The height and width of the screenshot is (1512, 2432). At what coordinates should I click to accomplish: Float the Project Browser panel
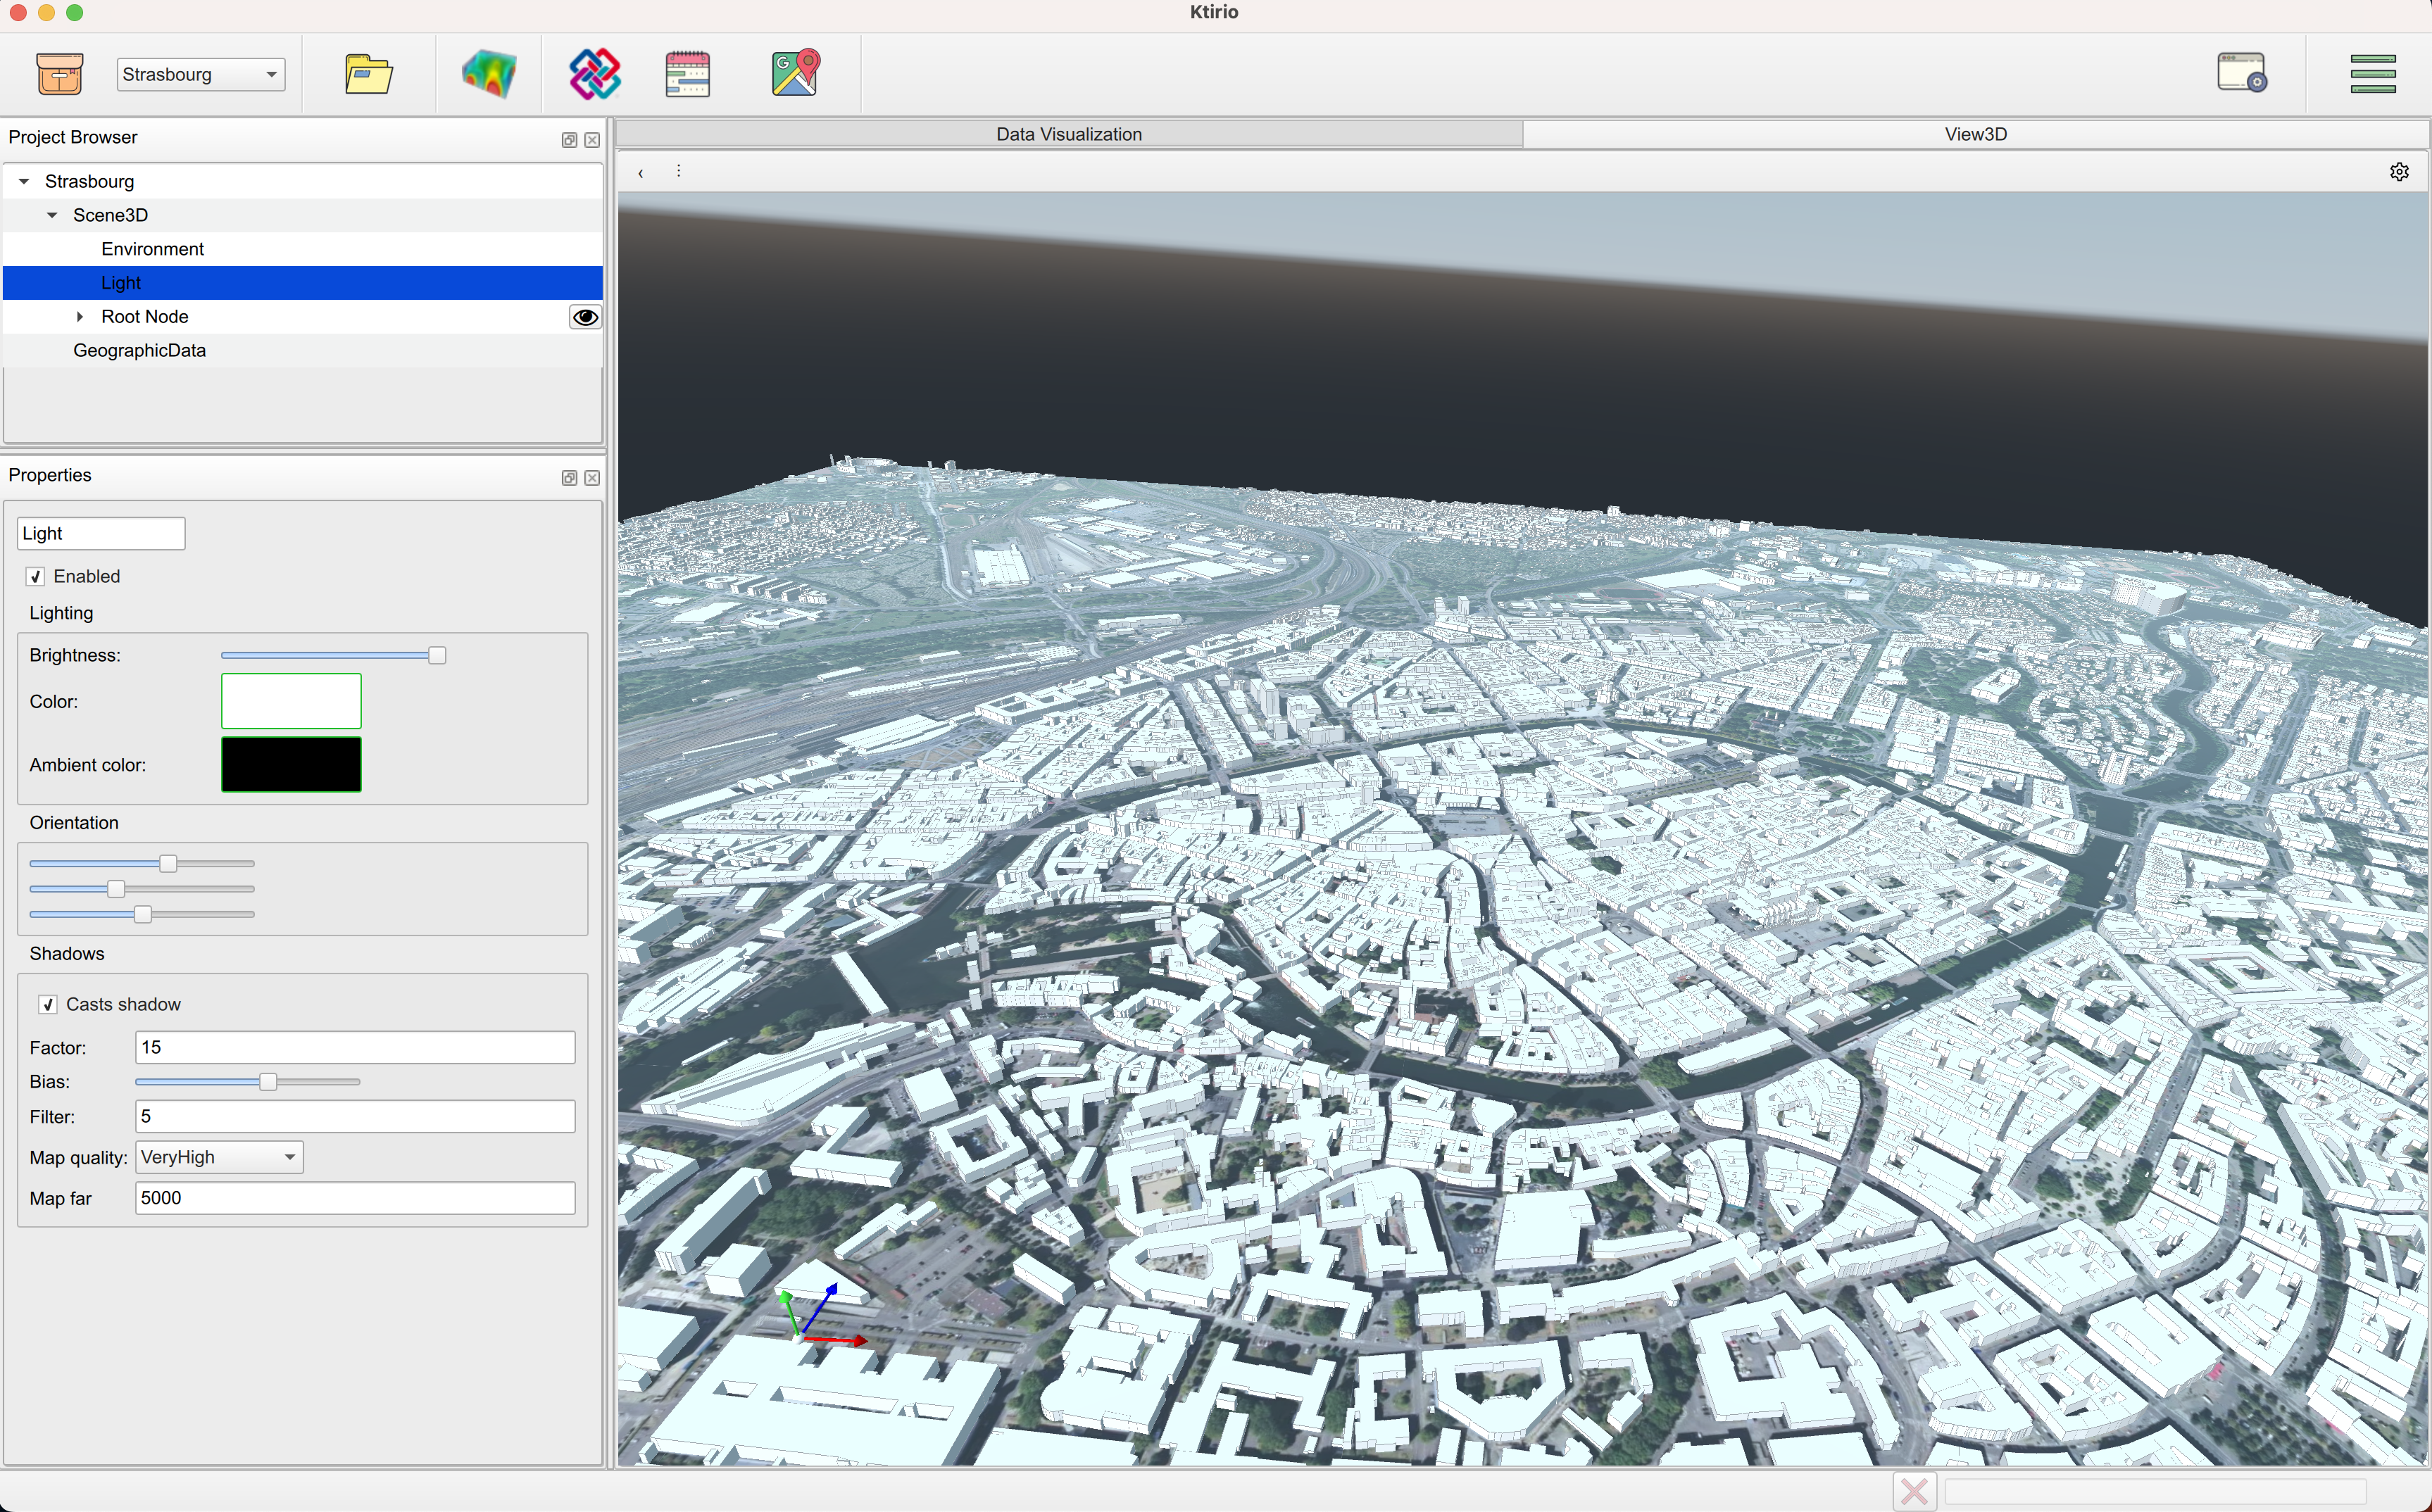click(x=569, y=140)
